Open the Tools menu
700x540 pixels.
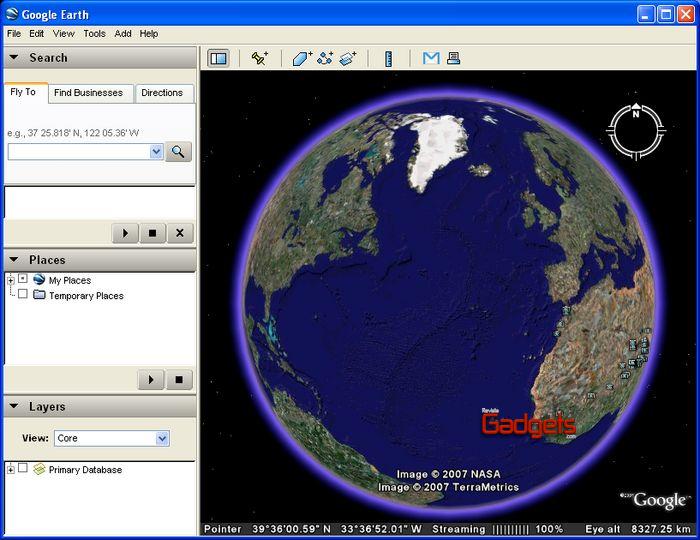pos(95,34)
